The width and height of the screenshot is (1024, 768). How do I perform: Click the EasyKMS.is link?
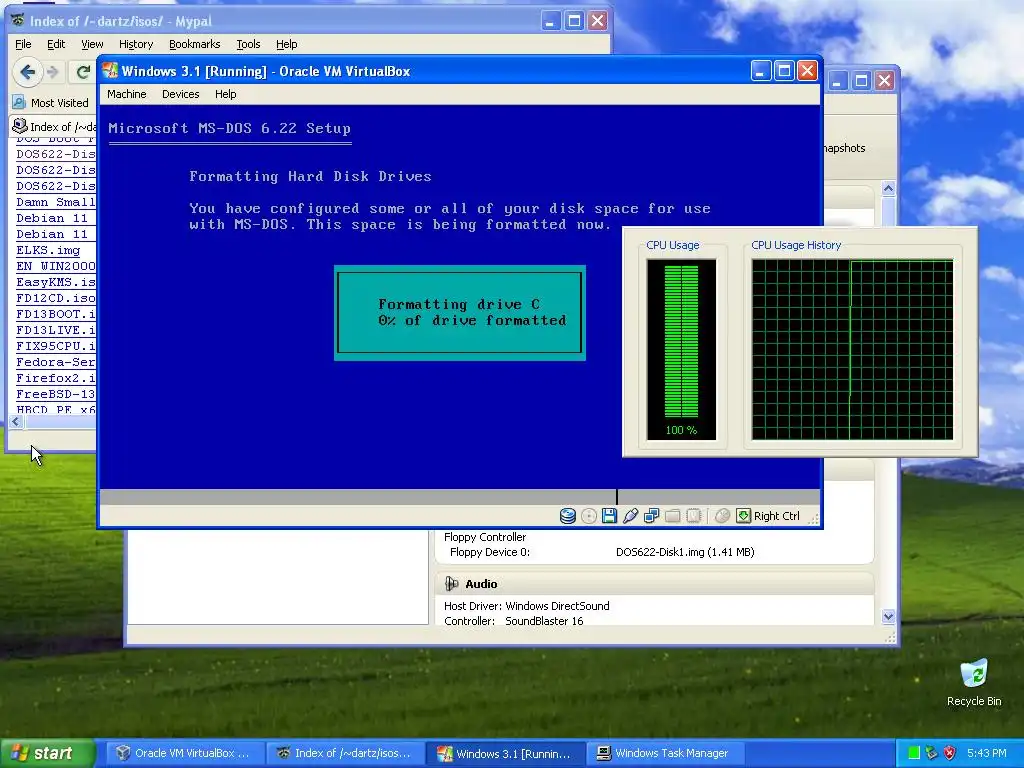pyautogui.click(x=56, y=282)
